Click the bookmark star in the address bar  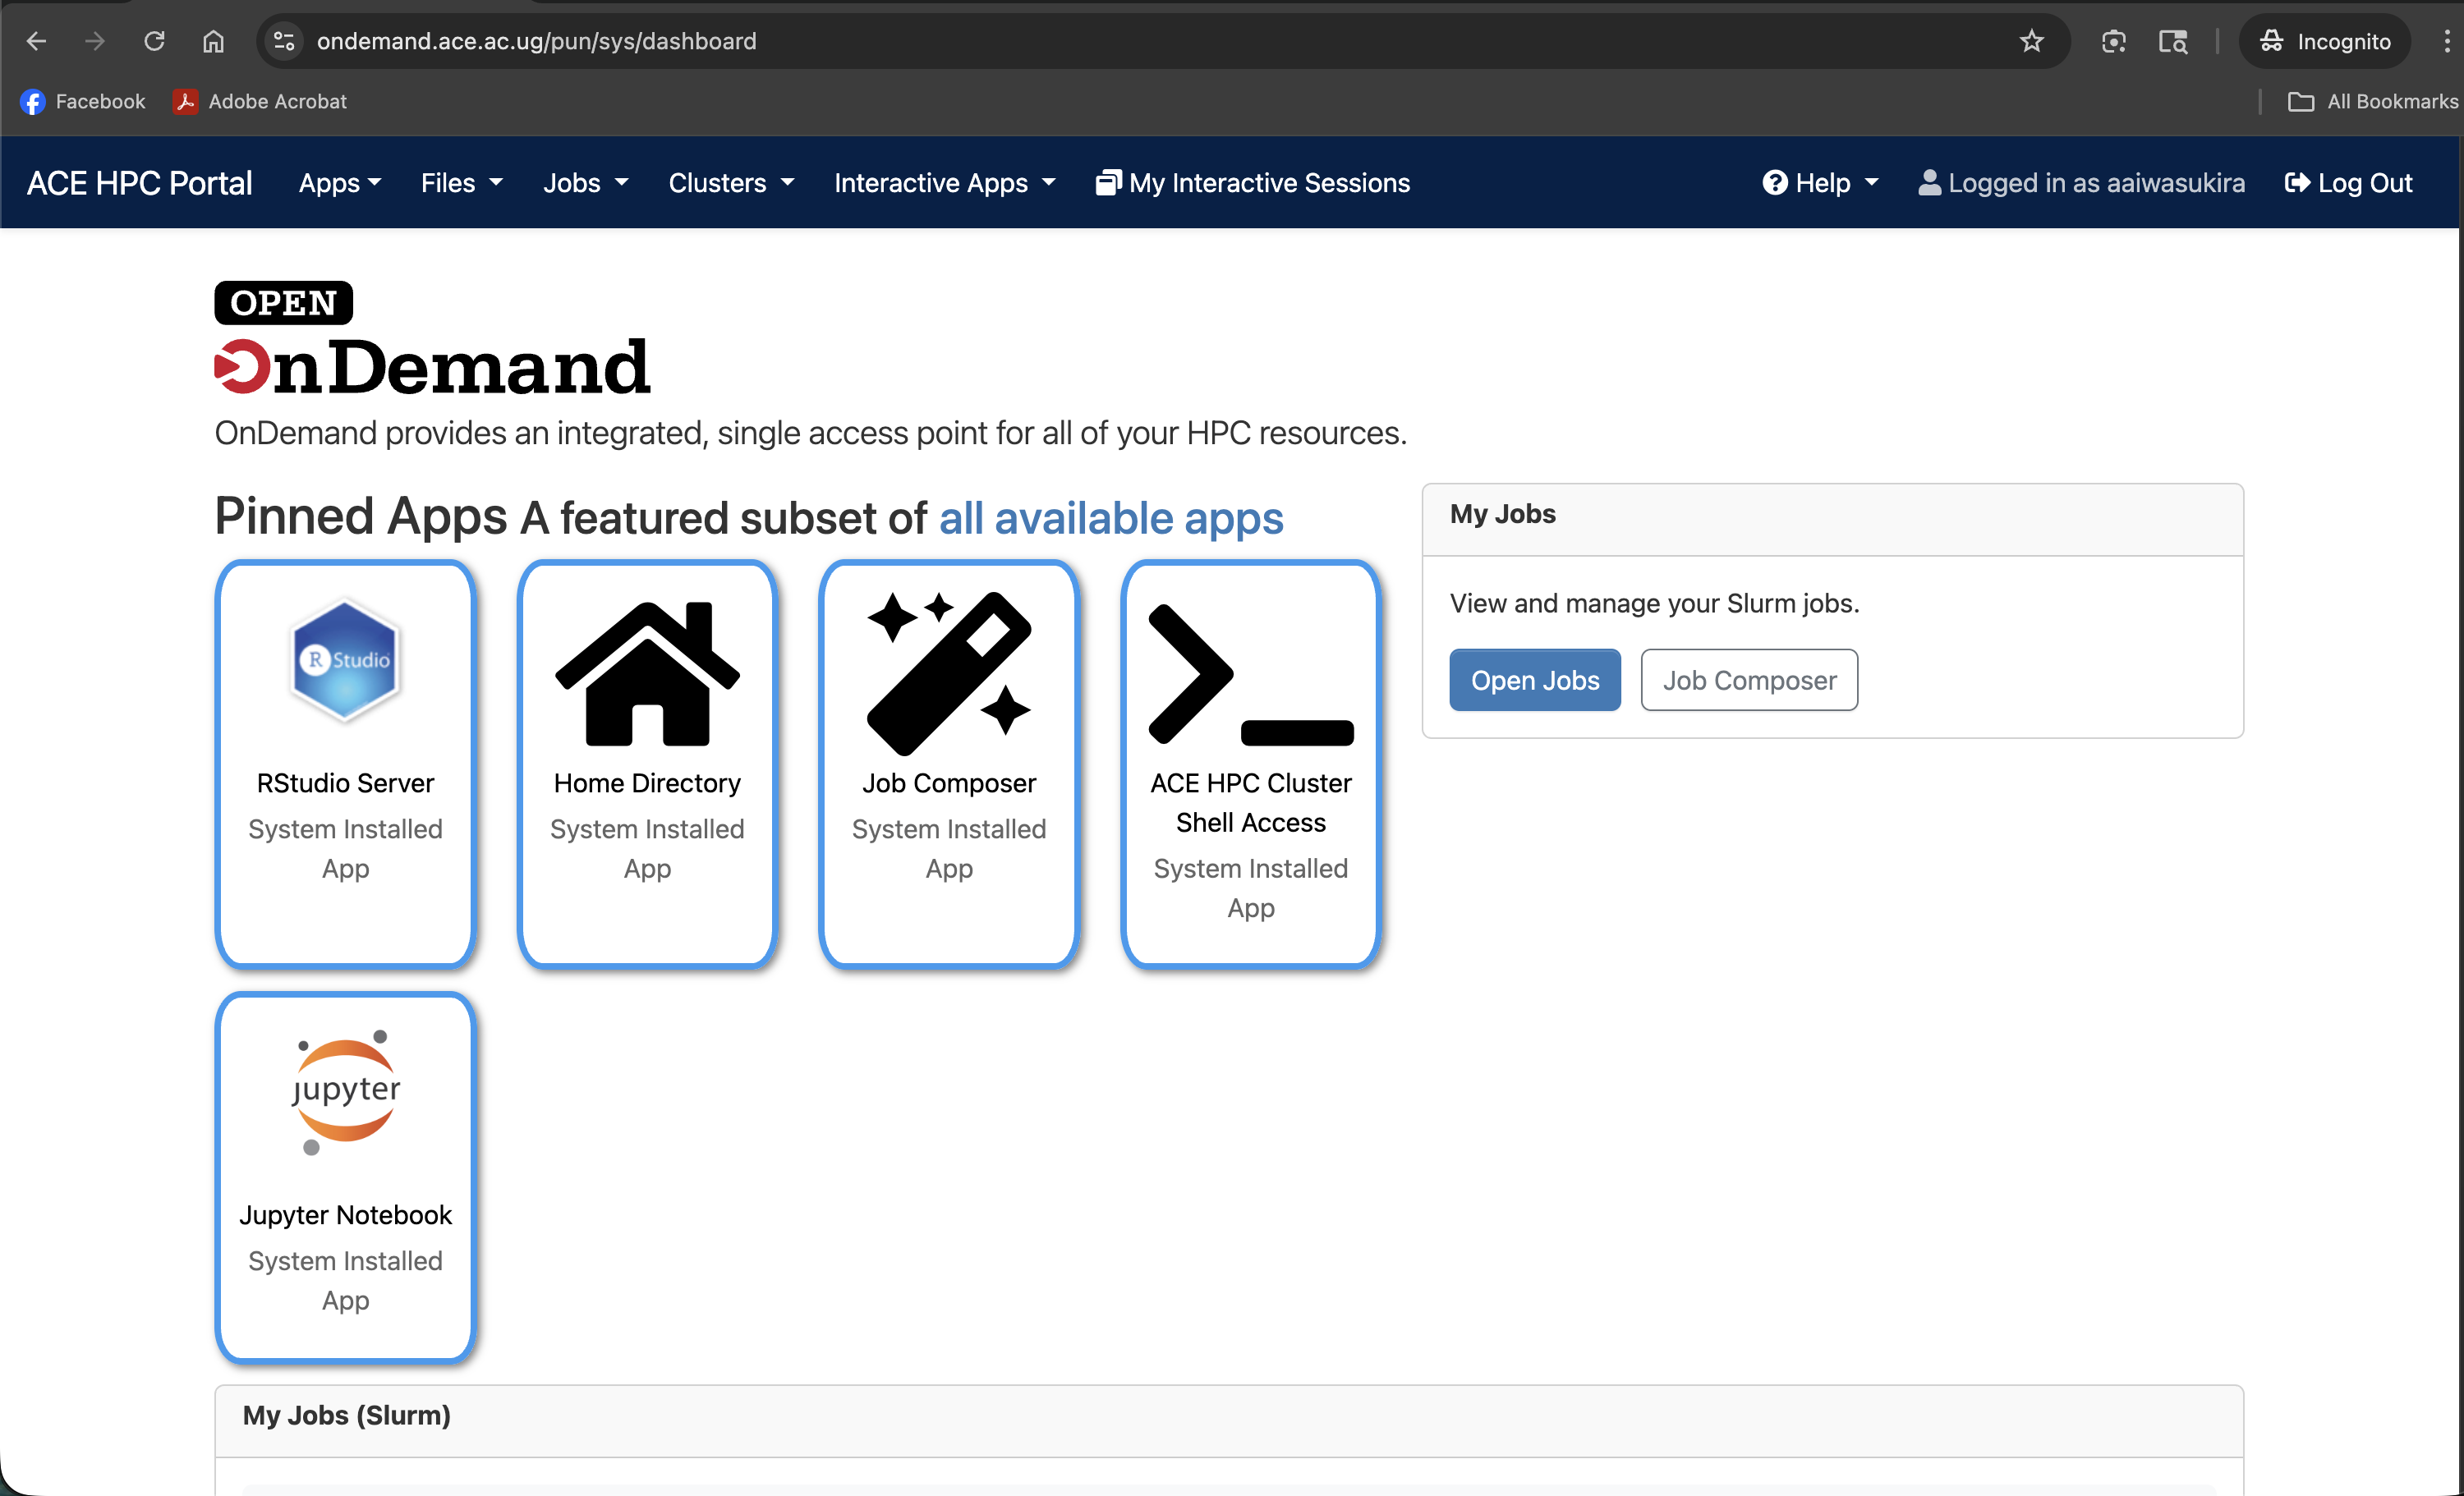point(2032,41)
